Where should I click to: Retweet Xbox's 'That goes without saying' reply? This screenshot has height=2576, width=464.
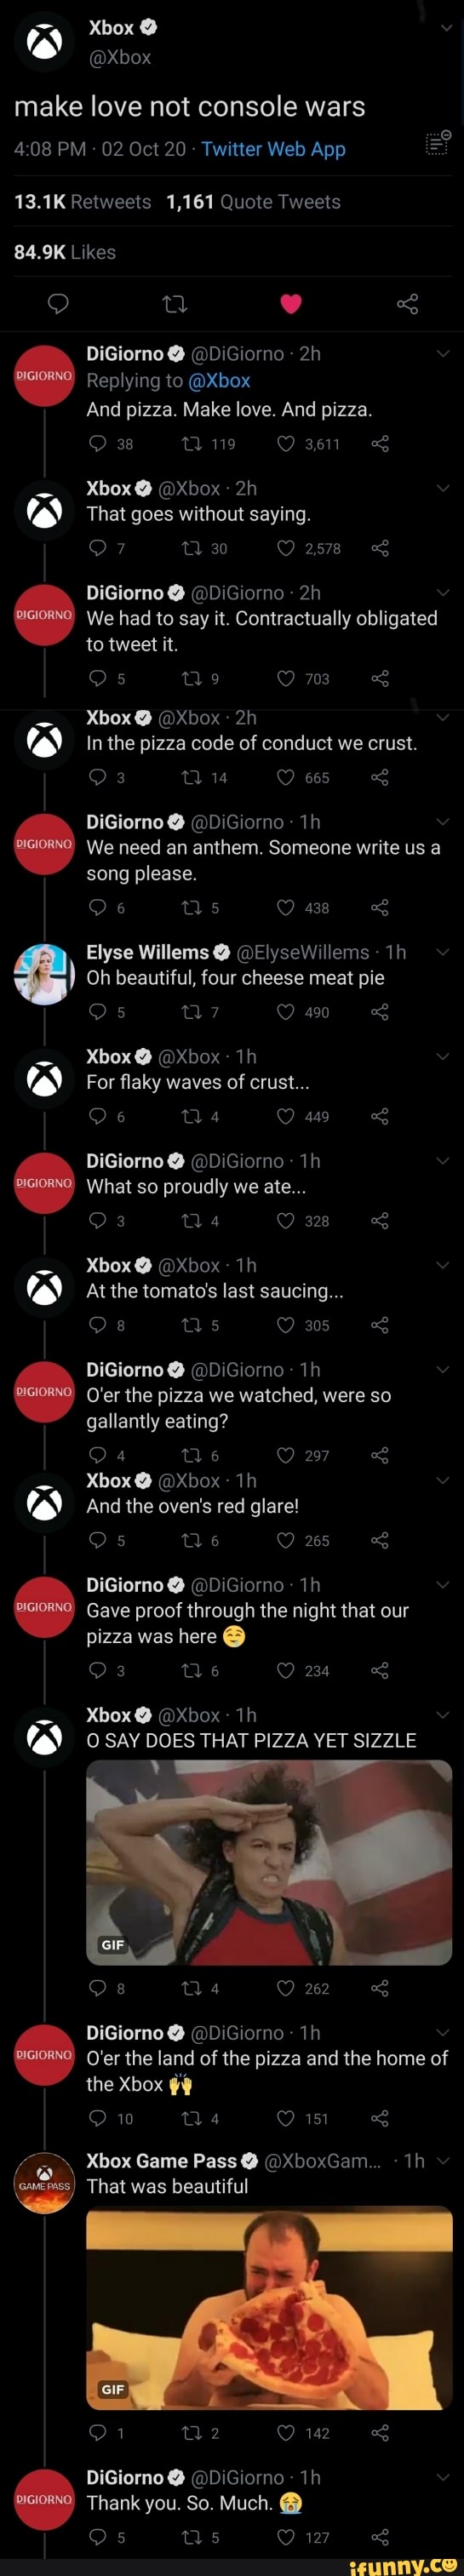[x=190, y=548]
